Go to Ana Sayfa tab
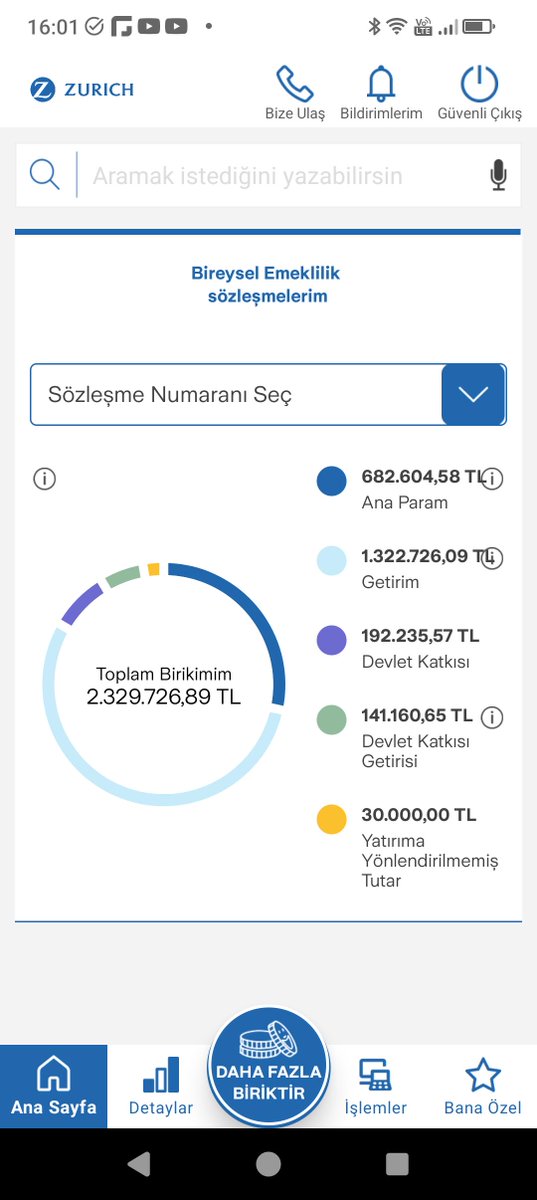 click(54, 1087)
